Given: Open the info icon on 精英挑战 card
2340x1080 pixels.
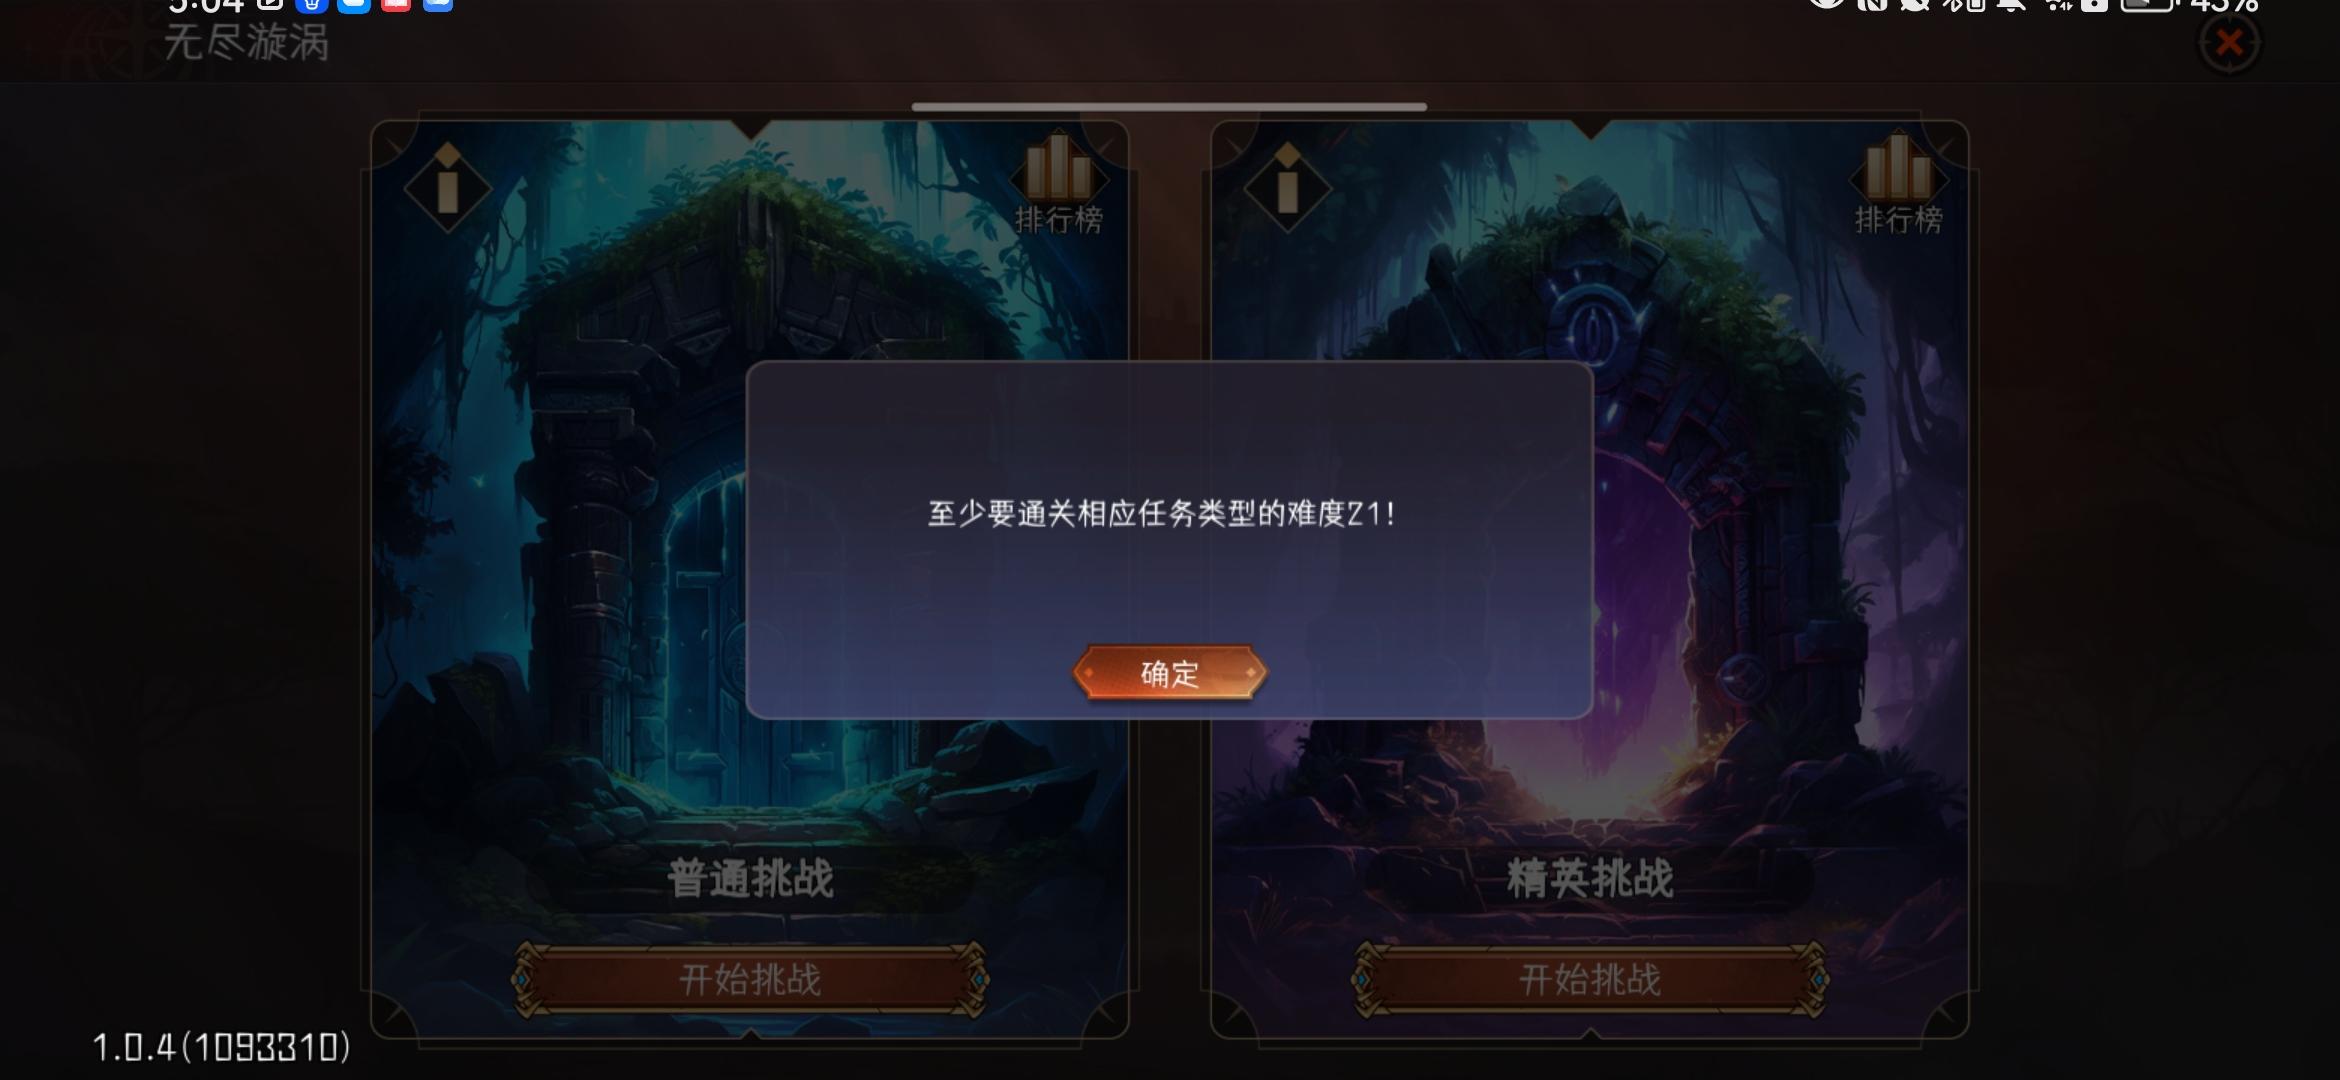Looking at the screenshot, I should [x=1287, y=187].
